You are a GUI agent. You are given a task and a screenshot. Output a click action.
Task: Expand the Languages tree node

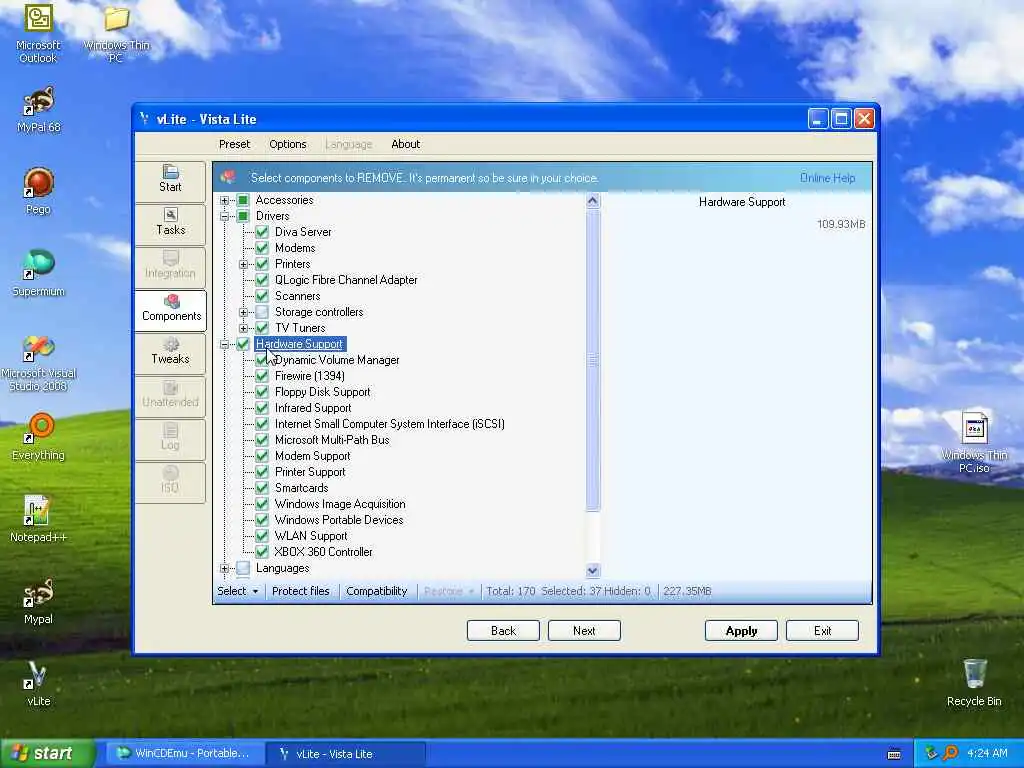pyautogui.click(x=224, y=568)
